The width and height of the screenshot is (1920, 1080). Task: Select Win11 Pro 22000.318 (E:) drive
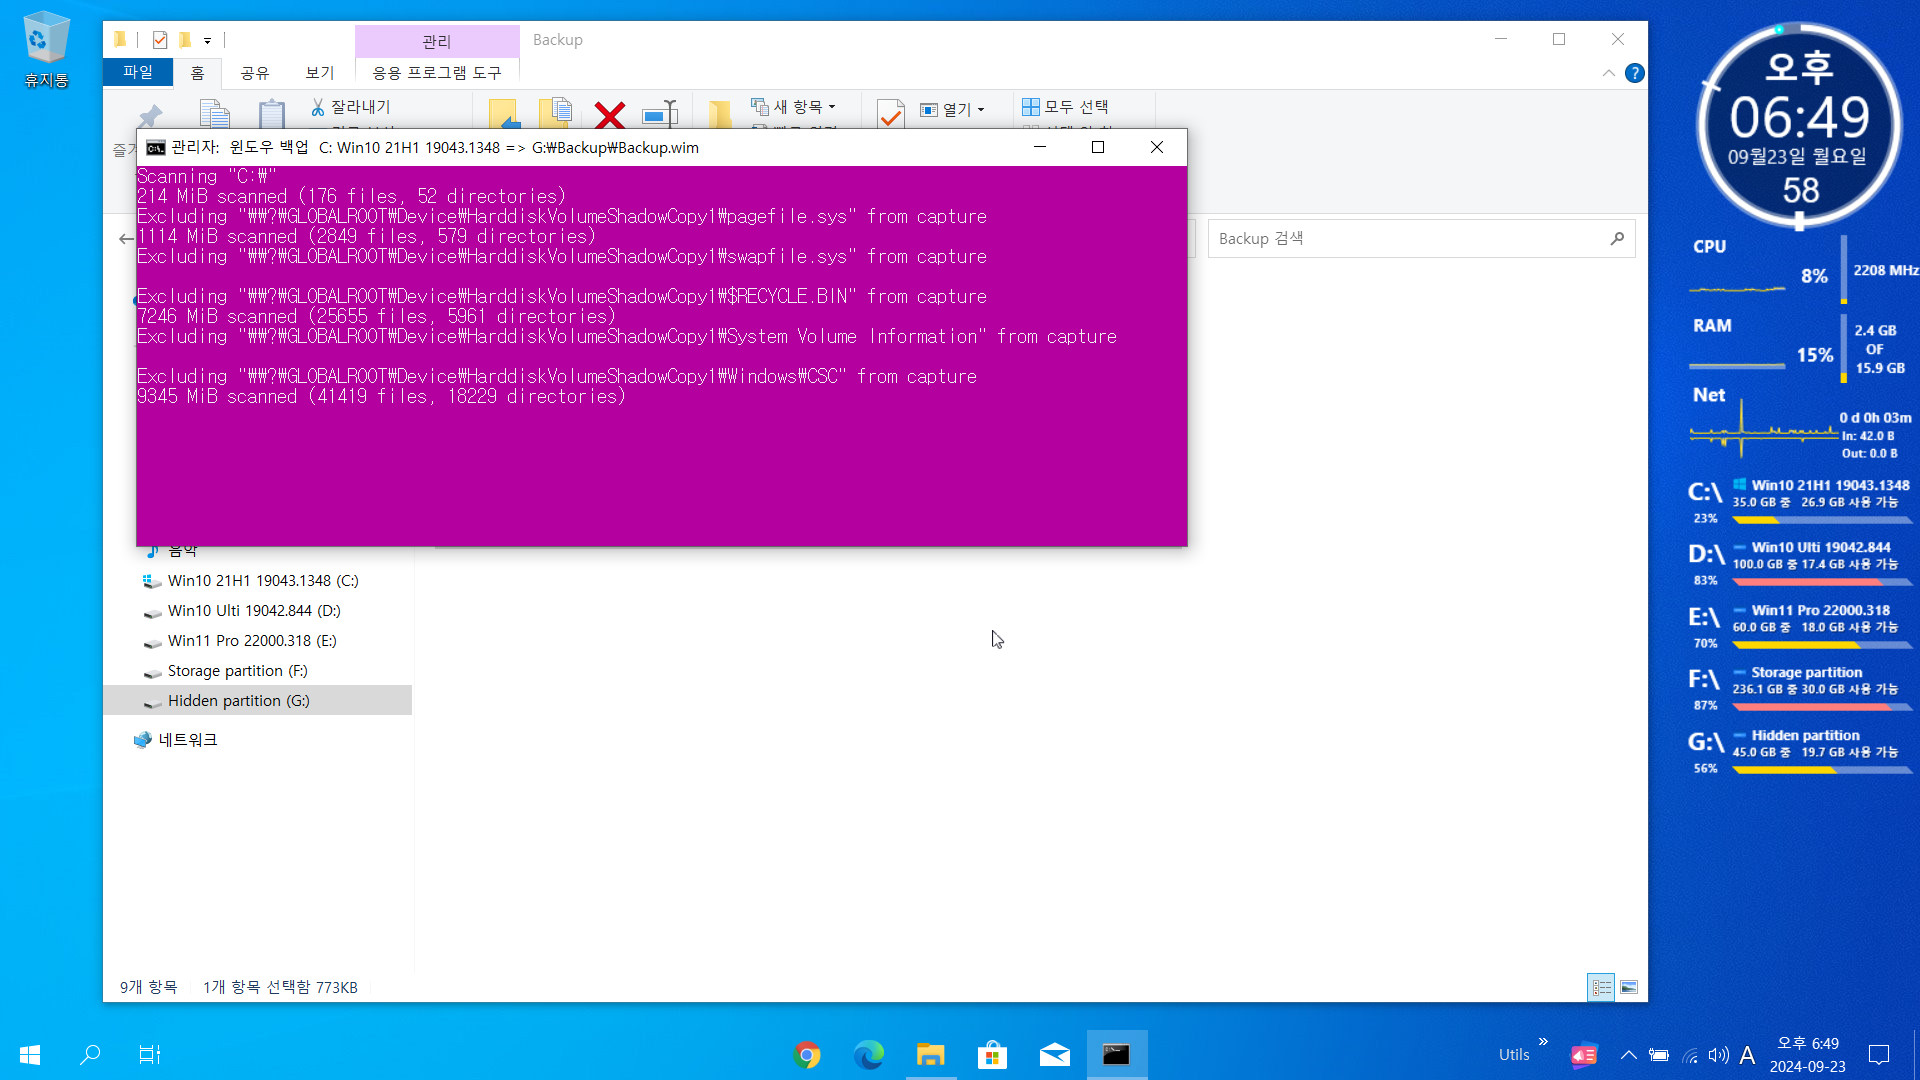[x=252, y=640]
